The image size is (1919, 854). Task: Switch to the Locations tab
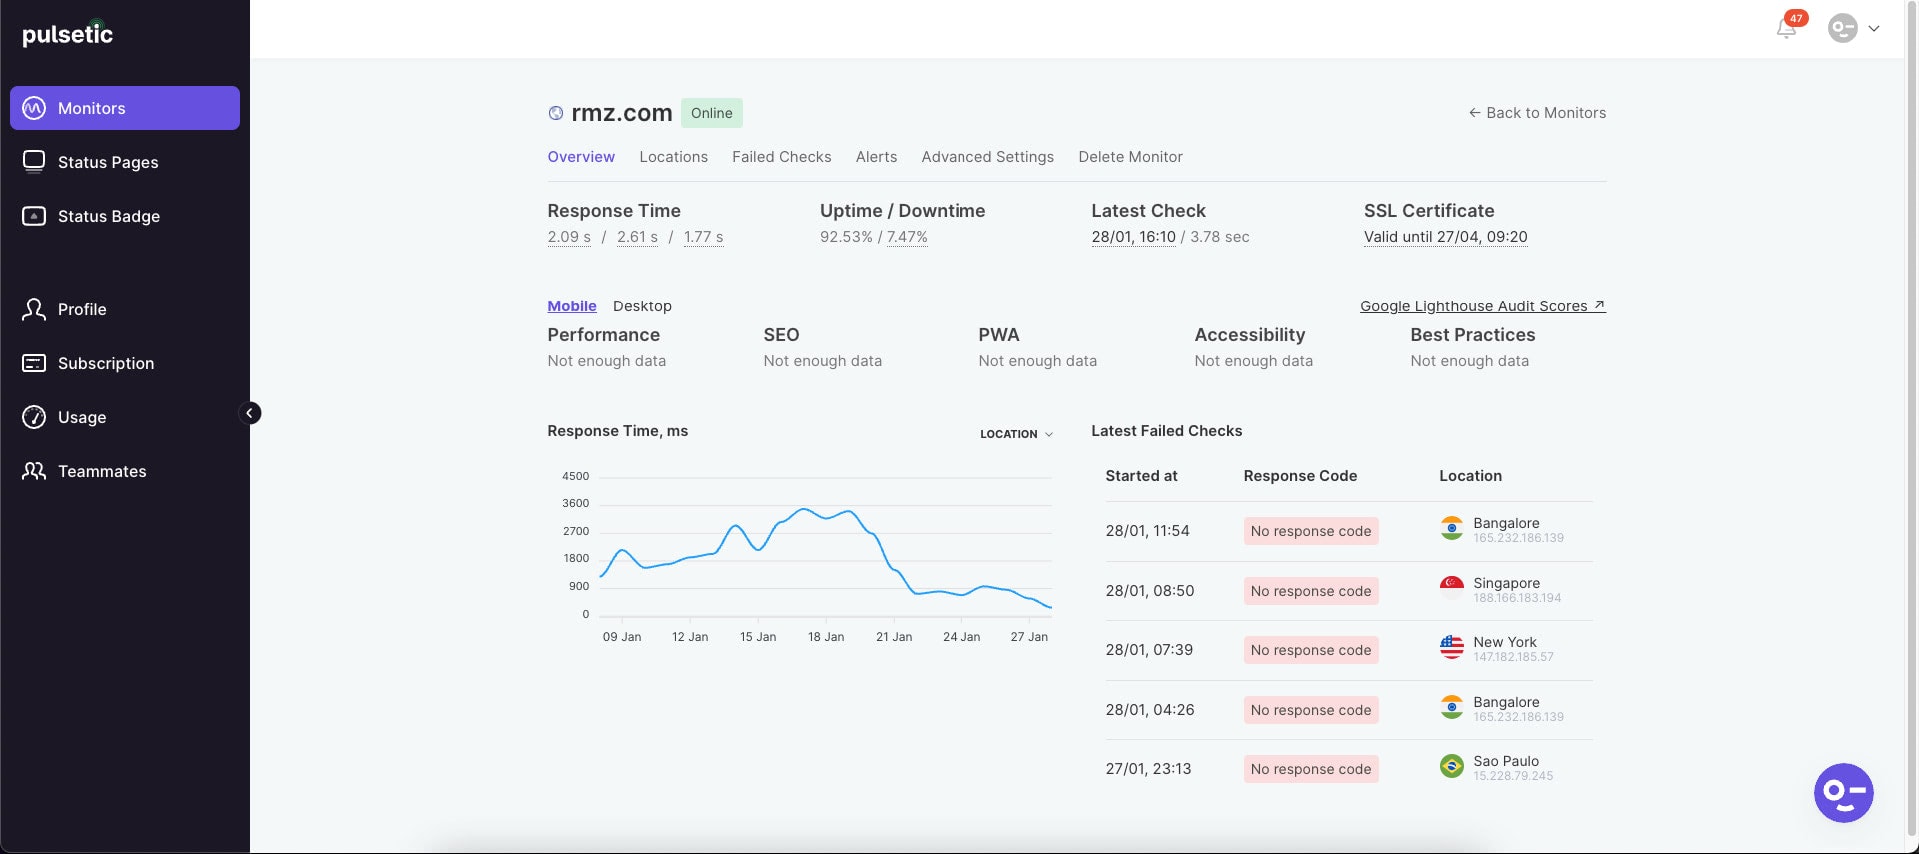673,157
